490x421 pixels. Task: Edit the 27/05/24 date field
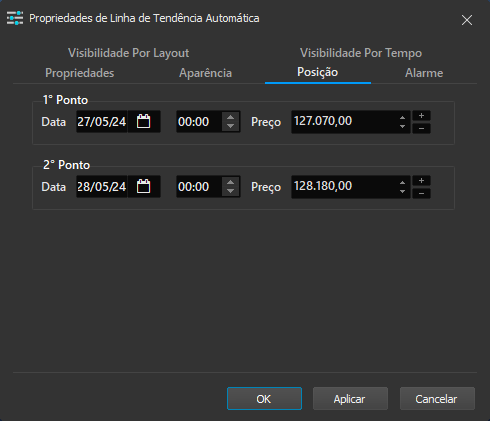(x=102, y=121)
